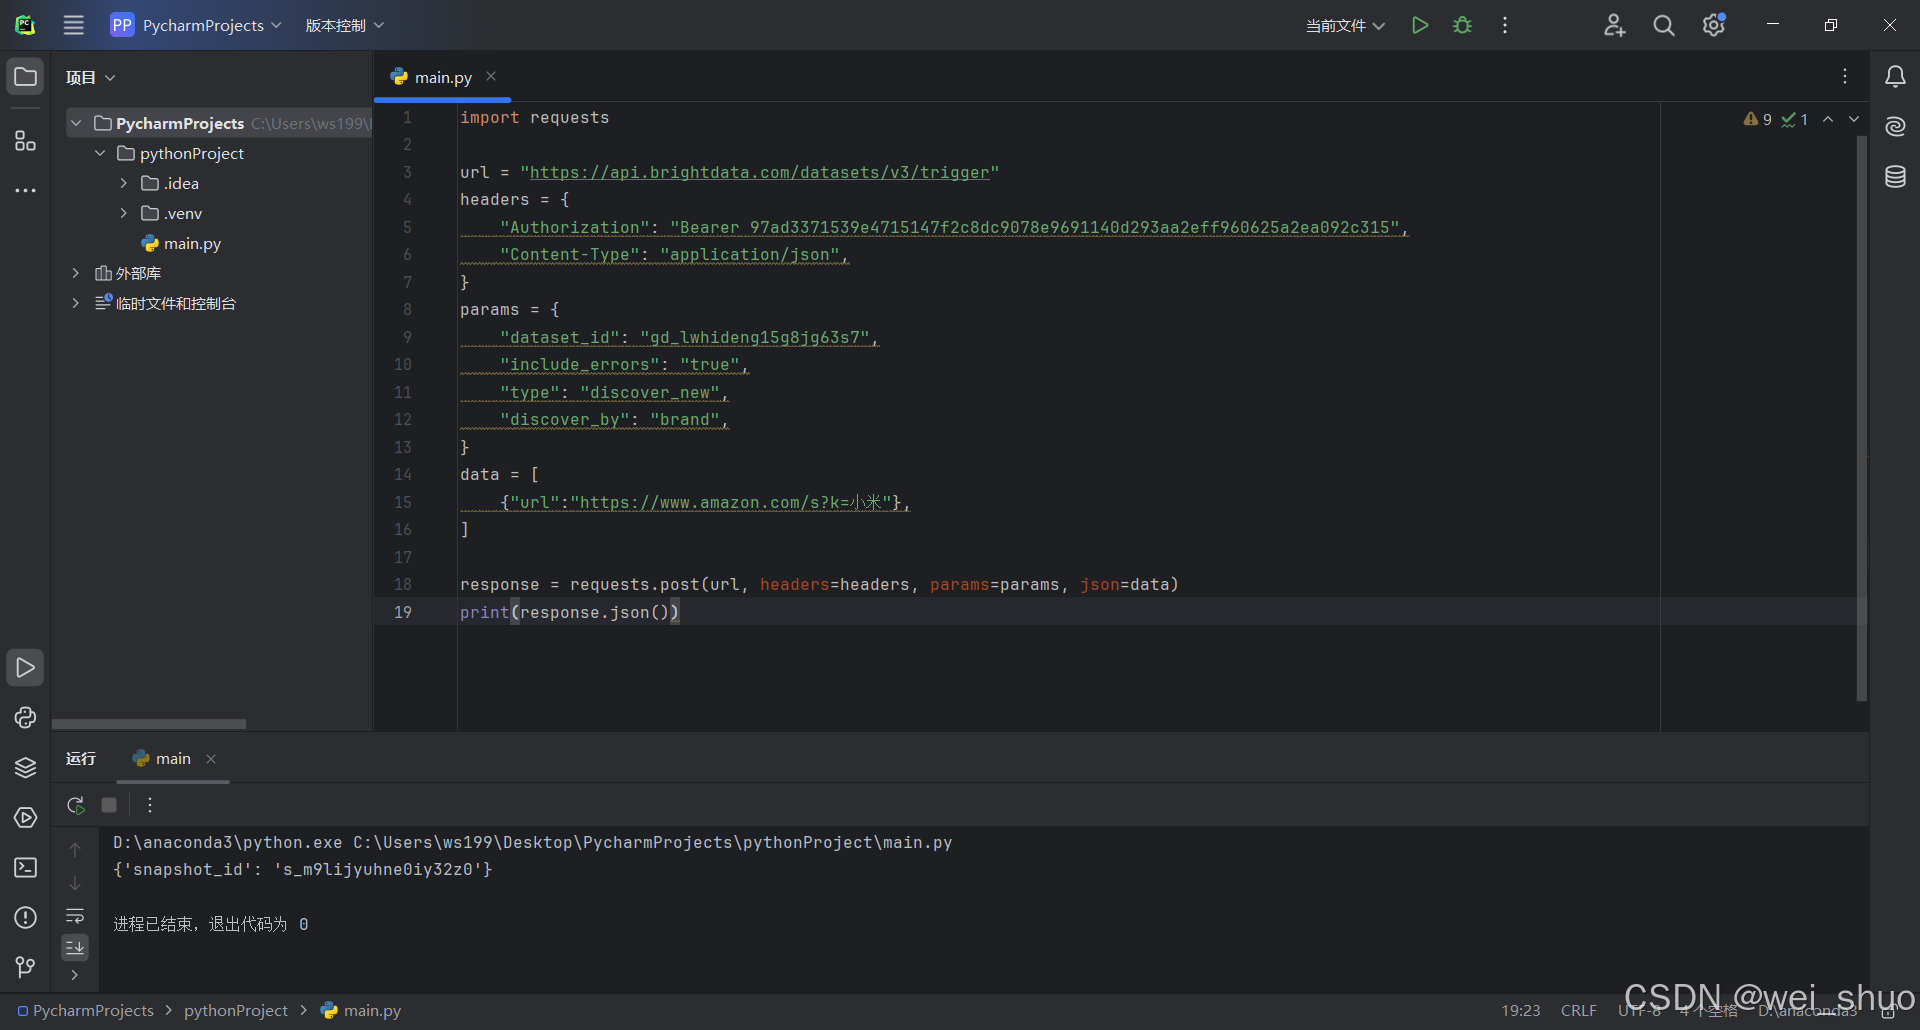Toggle scroll to end in console

[75, 947]
